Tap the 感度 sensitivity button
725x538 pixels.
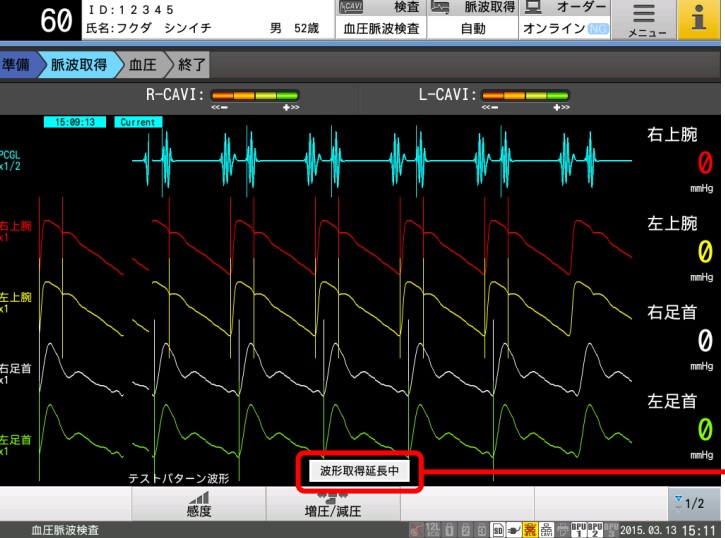[x=199, y=503]
